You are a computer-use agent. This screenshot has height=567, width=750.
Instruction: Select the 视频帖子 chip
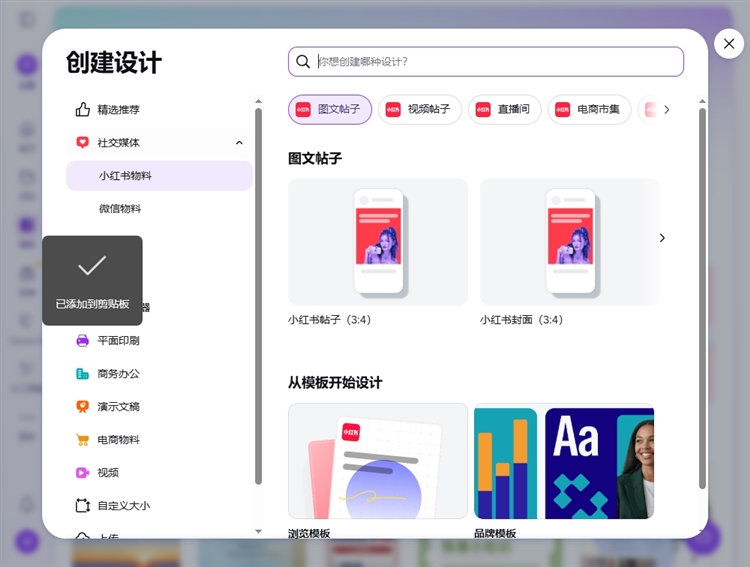tap(419, 110)
